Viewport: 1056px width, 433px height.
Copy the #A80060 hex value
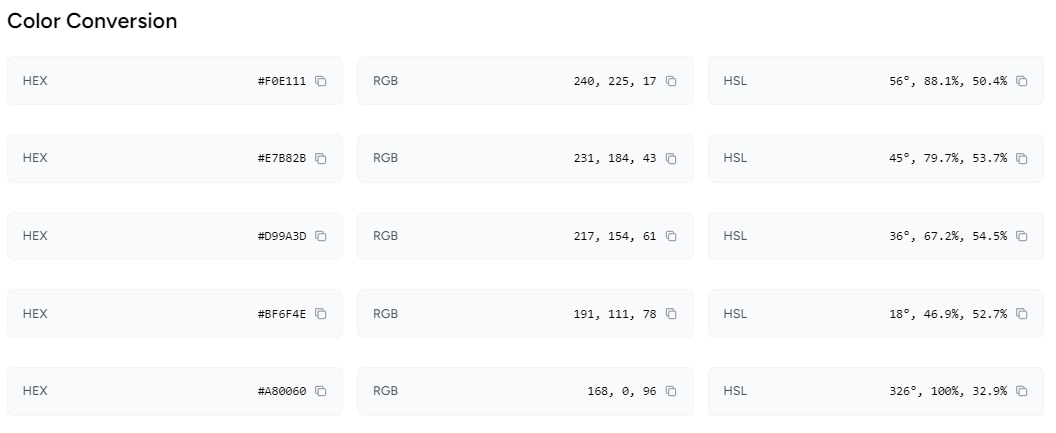click(321, 391)
